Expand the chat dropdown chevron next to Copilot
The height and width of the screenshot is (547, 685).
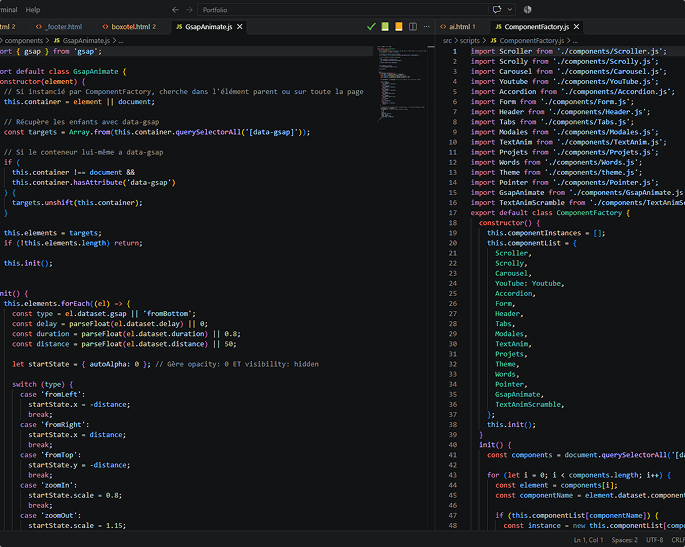509,10
